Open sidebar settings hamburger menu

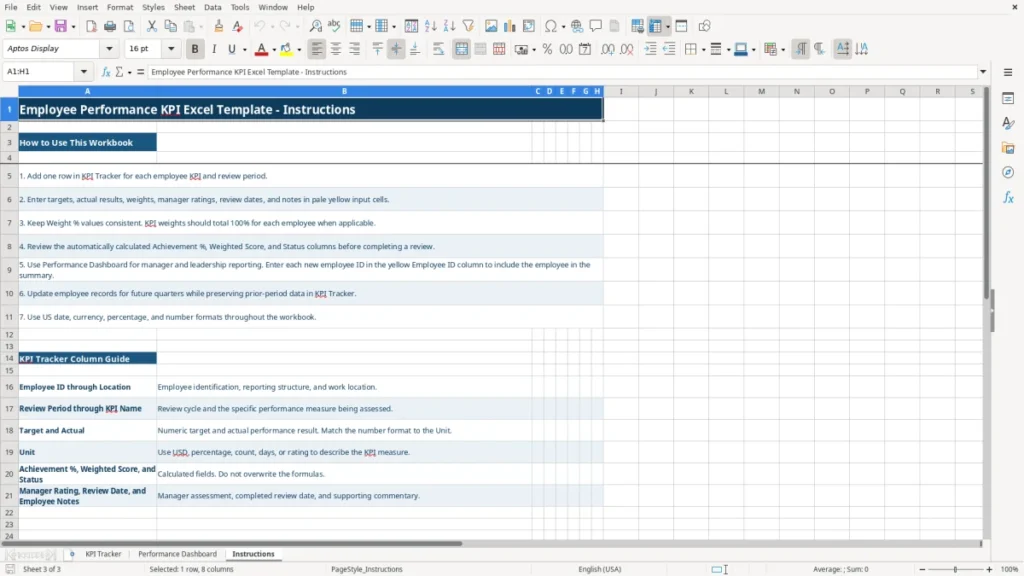point(1008,72)
